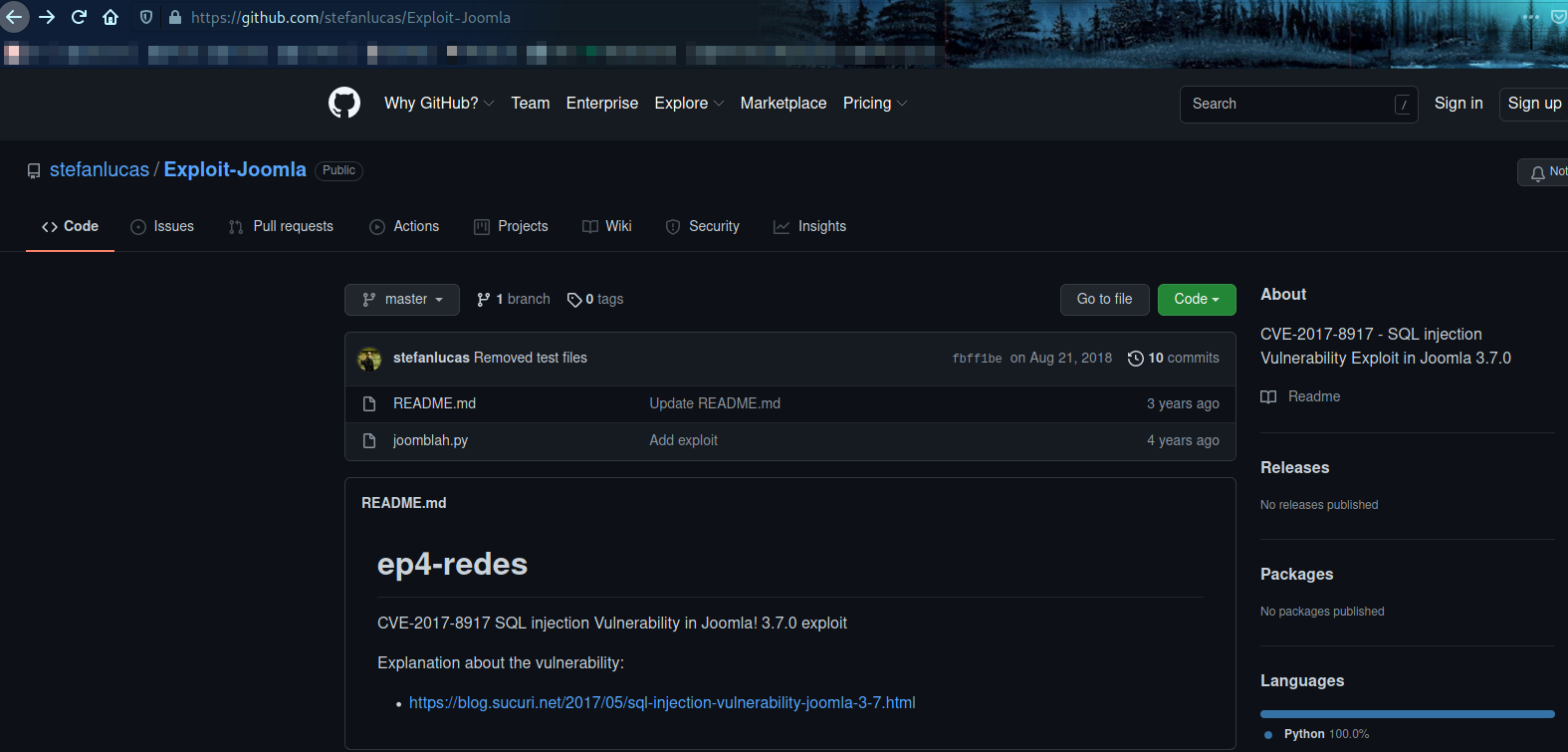
Task: Click the Sign up button
Action: [x=1534, y=103]
